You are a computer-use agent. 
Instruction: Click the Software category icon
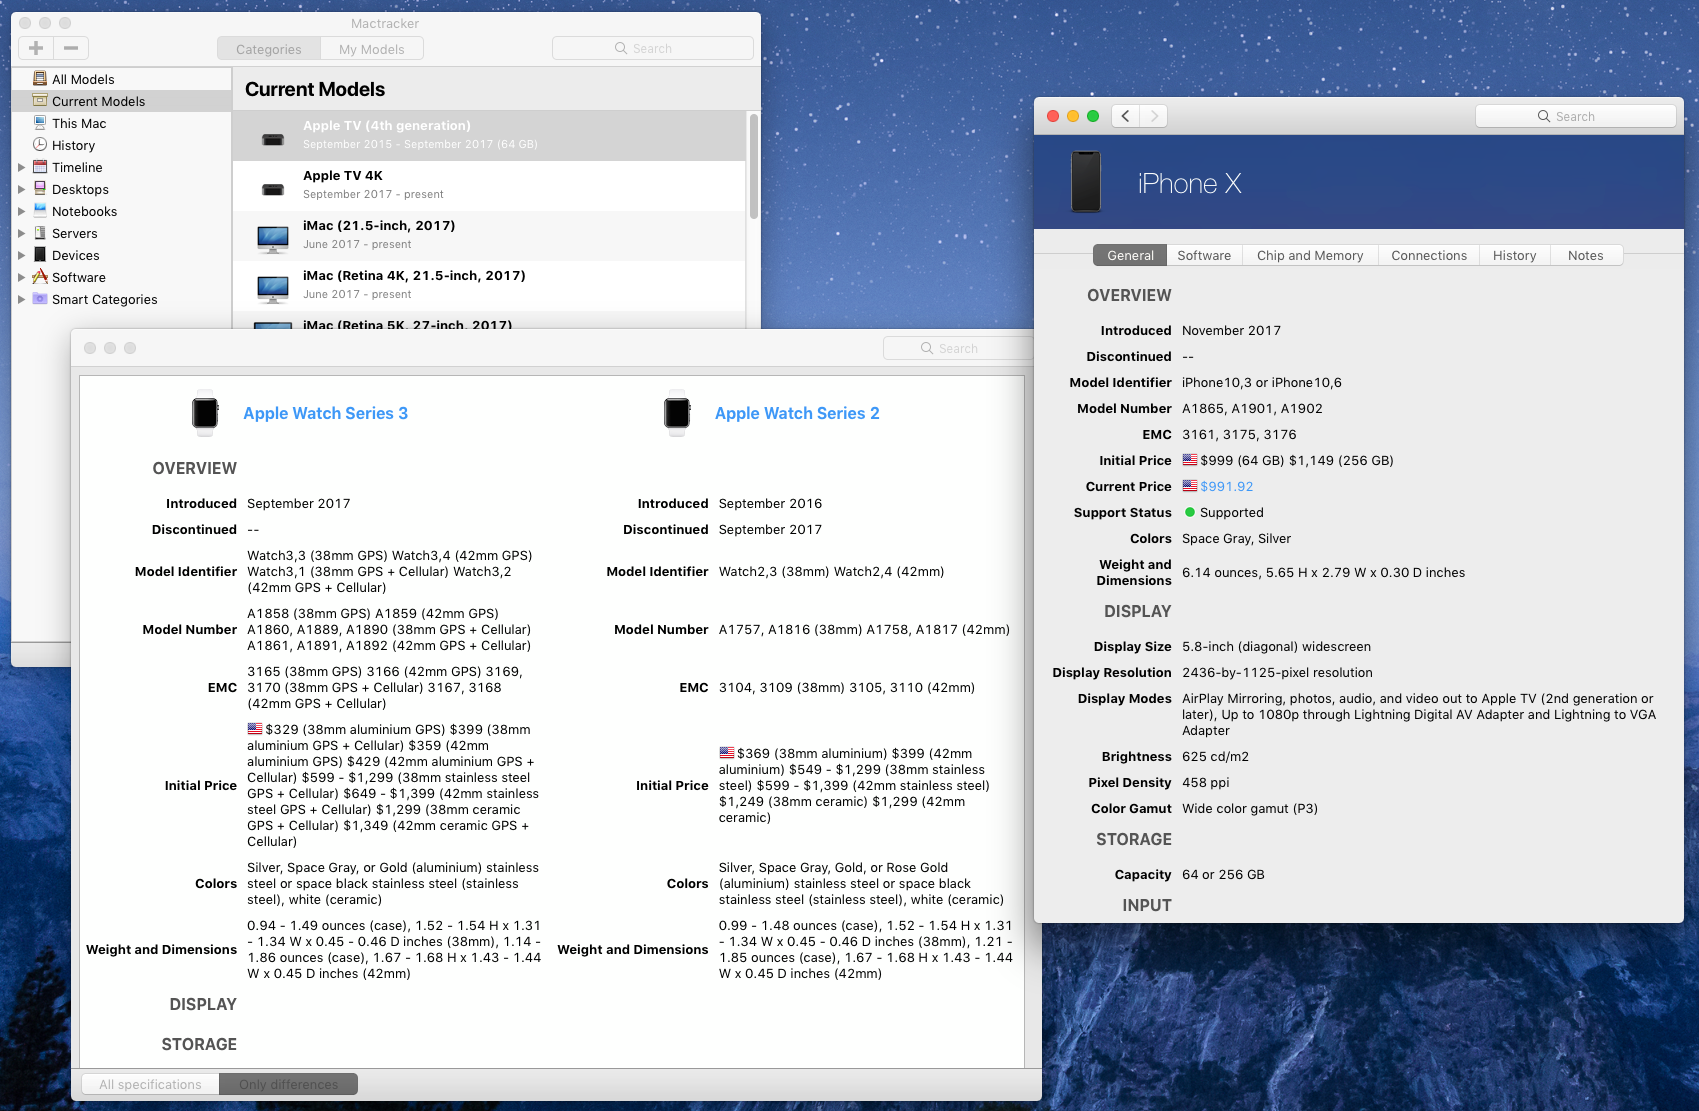pyautogui.click(x=40, y=277)
